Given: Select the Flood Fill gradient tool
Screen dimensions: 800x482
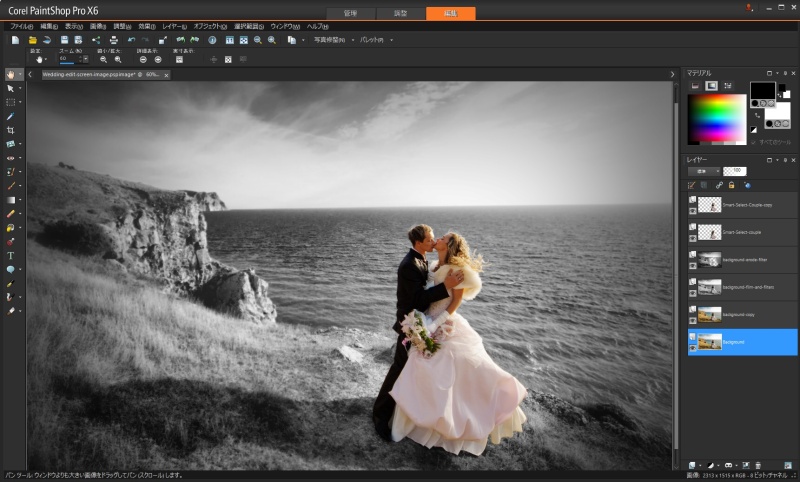Looking at the screenshot, I should point(10,200).
